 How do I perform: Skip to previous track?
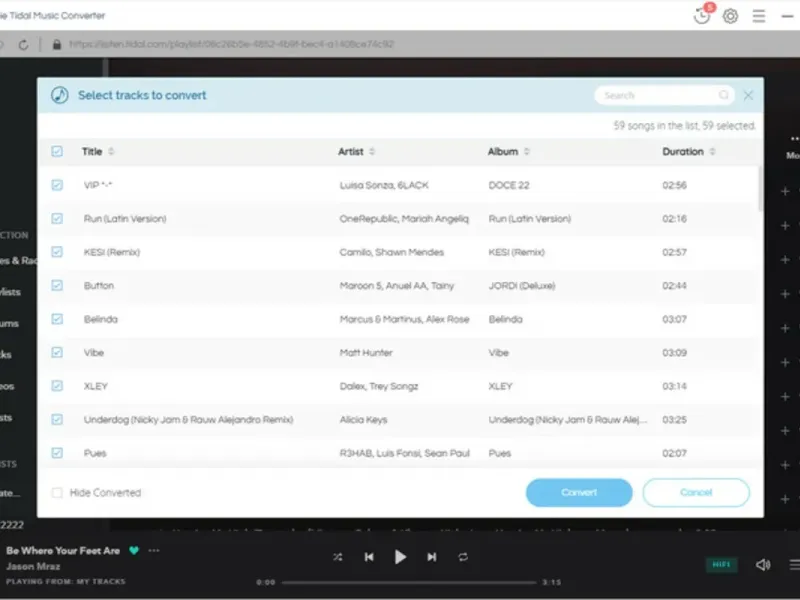point(369,557)
